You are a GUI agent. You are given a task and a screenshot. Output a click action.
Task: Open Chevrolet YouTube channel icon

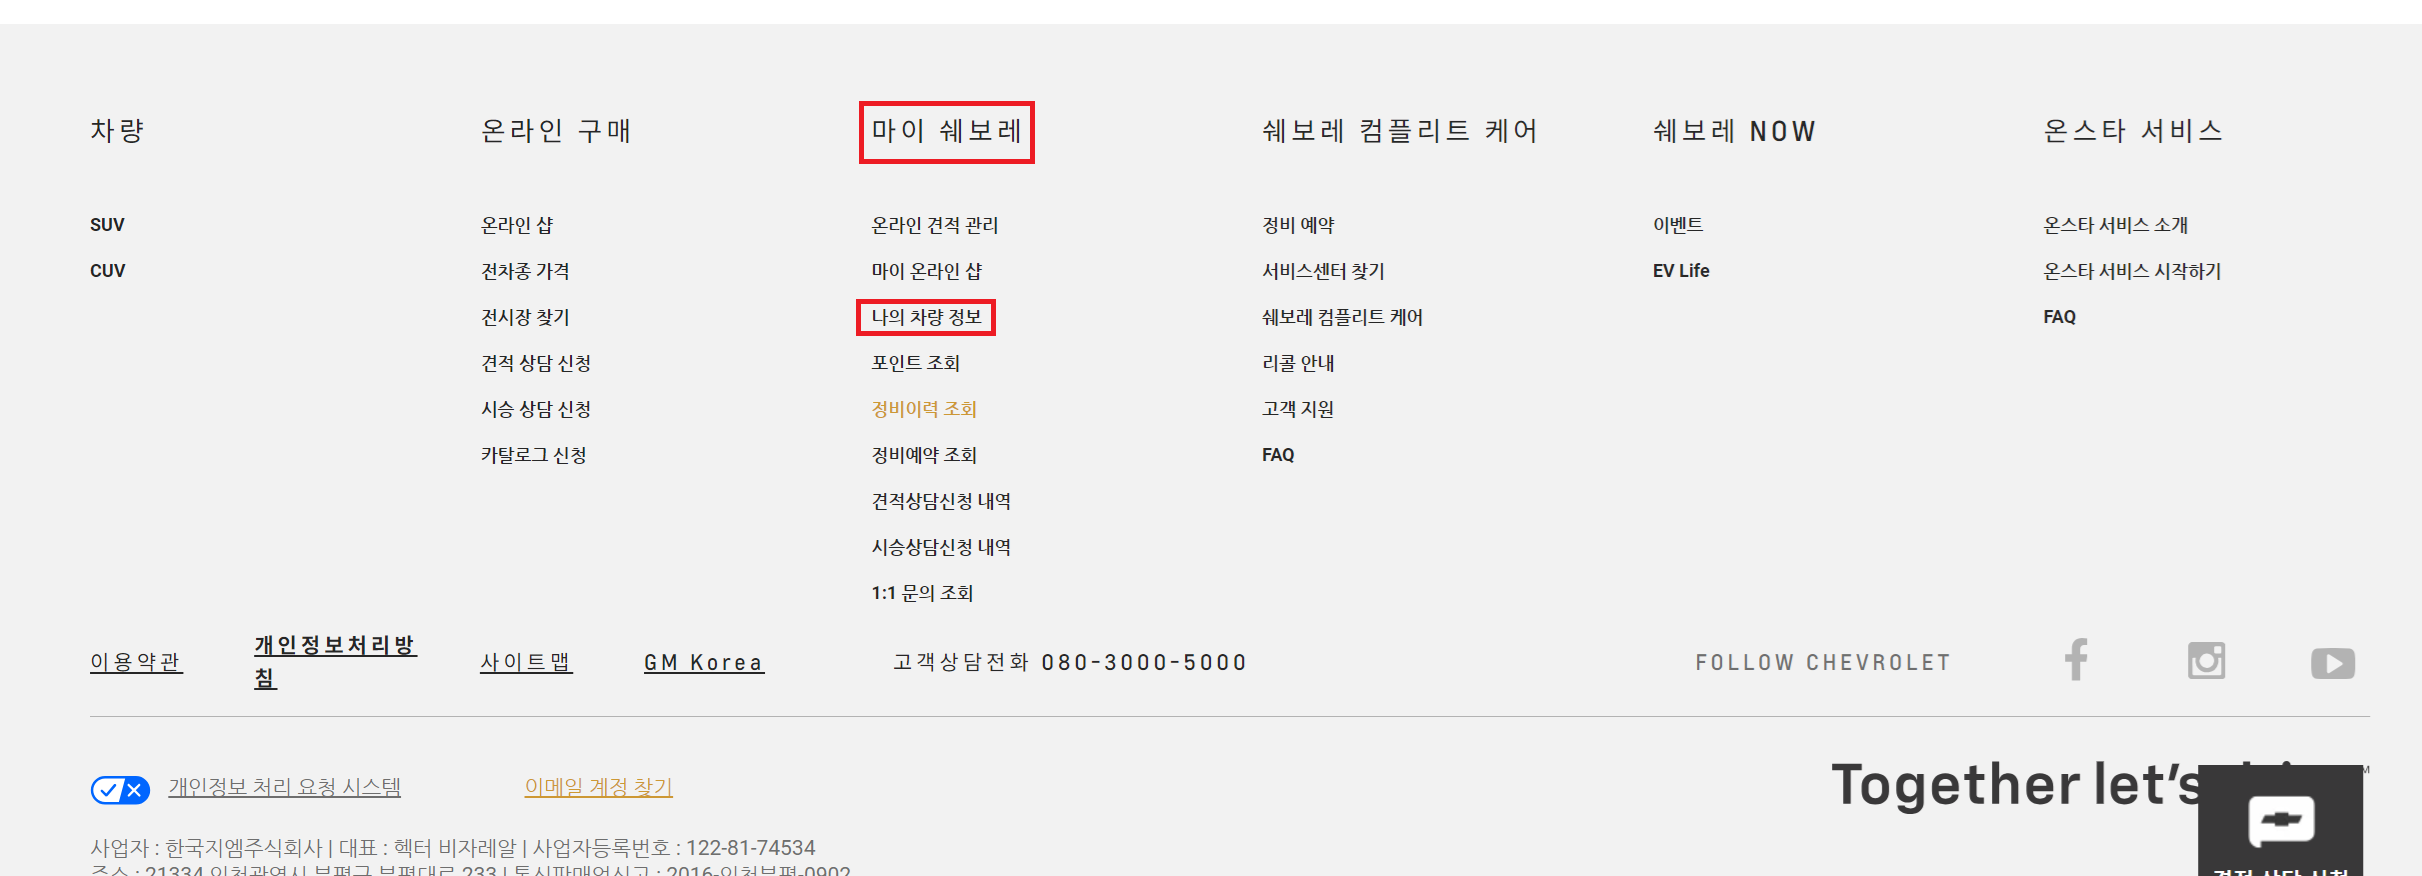(2333, 663)
